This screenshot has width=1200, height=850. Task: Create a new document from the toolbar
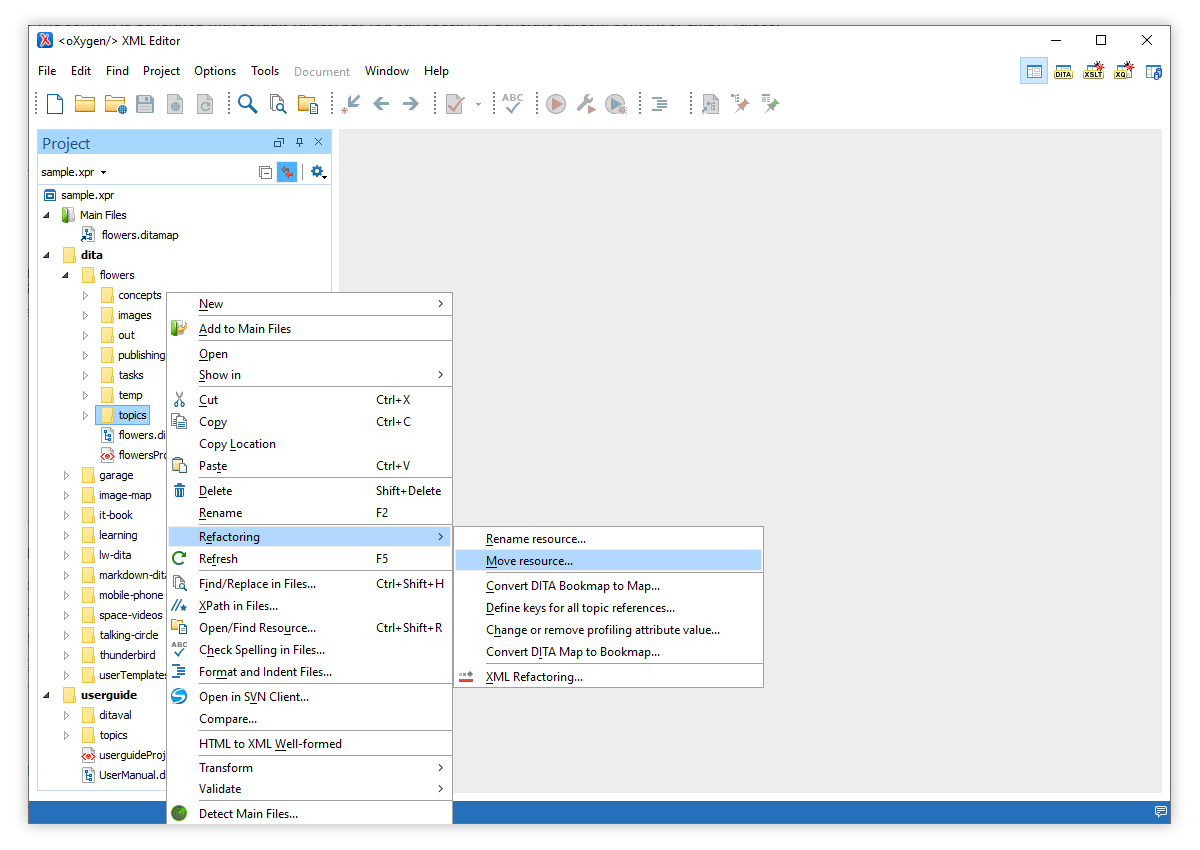point(55,104)
